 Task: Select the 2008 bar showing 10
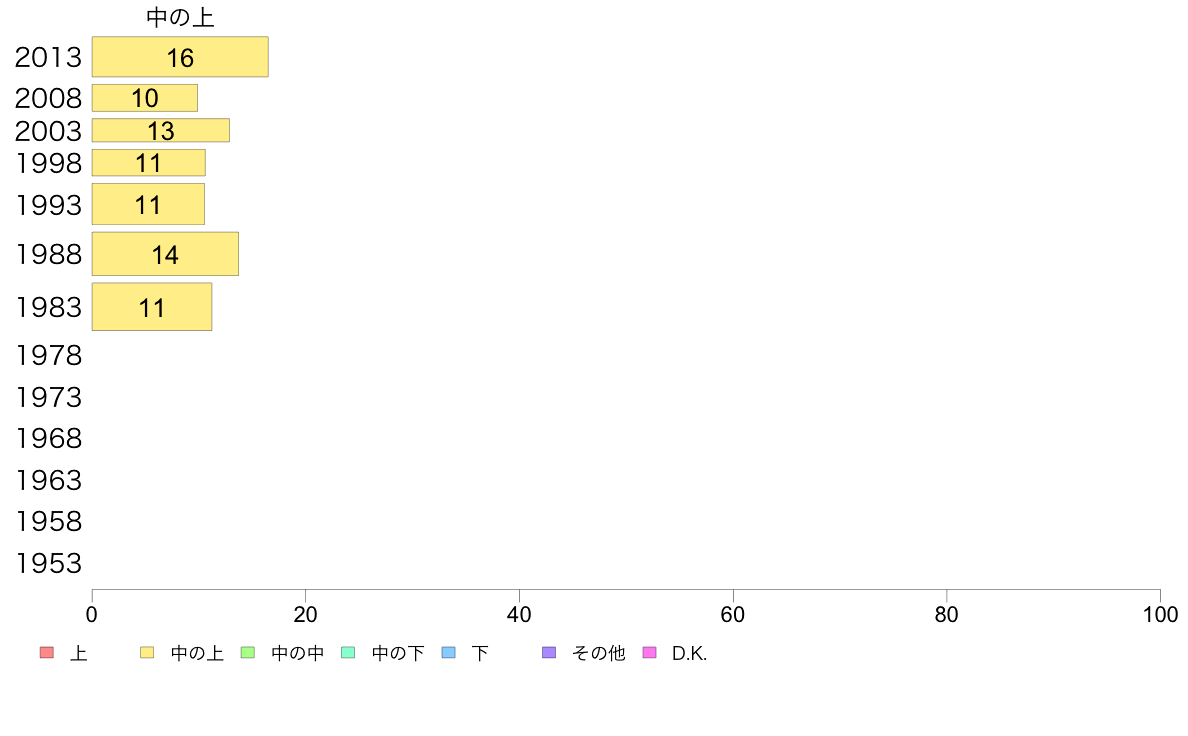(145, 98)
